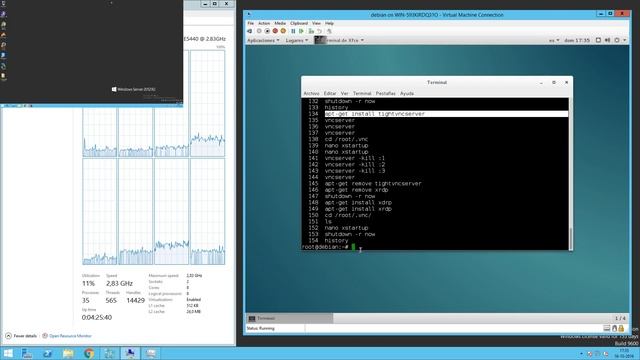Click the Terminal window vertical scrollbar
640x360 pixels.
(571, 173)
